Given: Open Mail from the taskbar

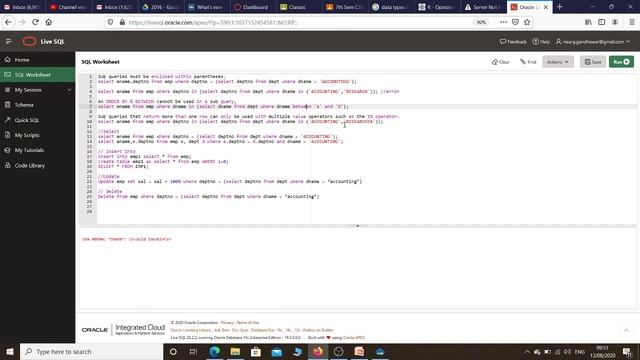Looking at the screenshot, I should (x=277, y=351).
